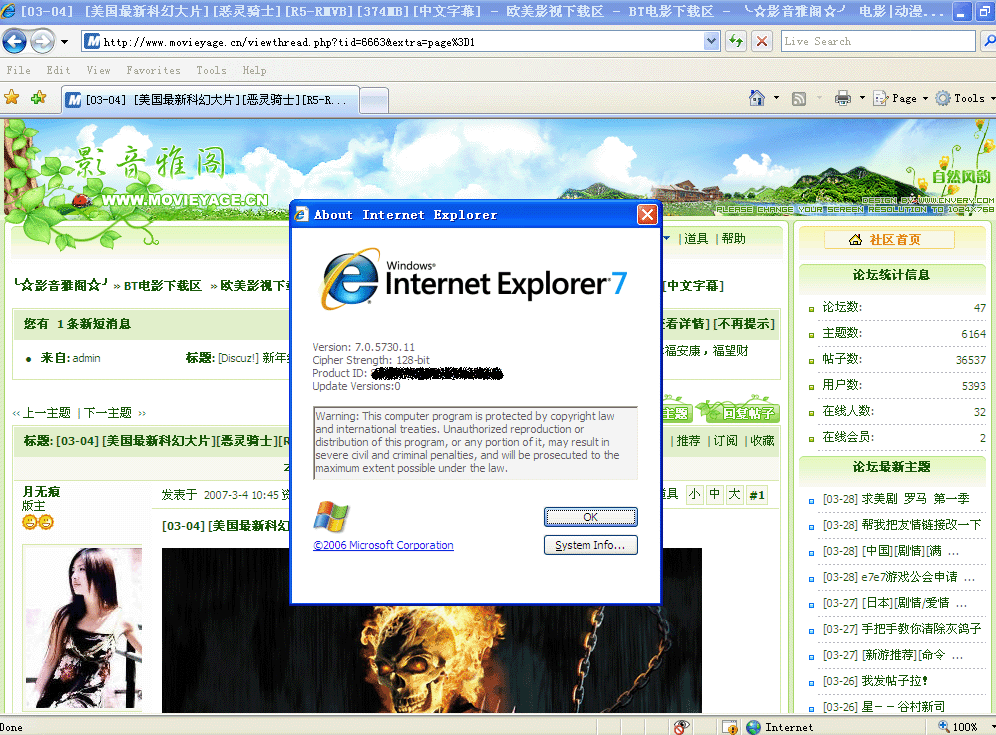Screen dimensions: 996x735
Task: Open the Tools gear command bar menu
Action: 964,98
